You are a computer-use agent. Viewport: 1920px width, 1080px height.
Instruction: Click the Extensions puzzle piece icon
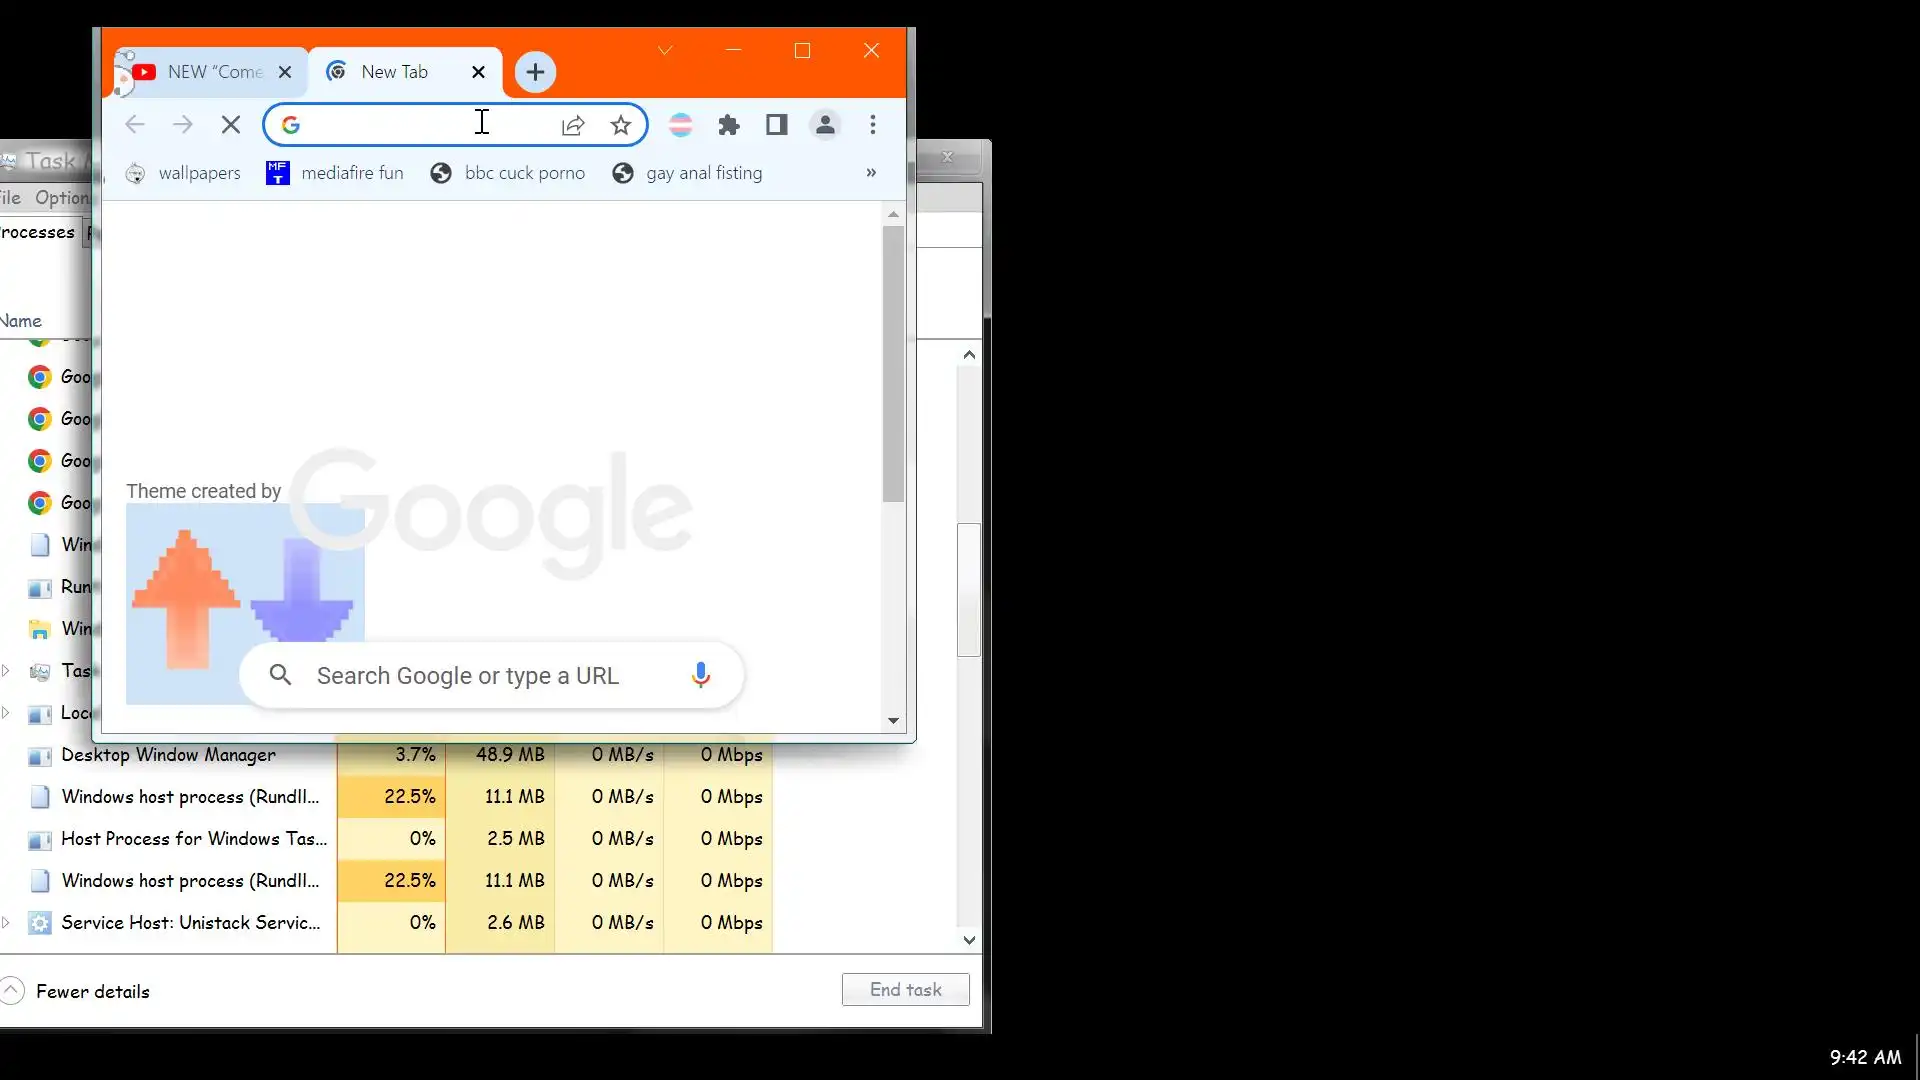(x=729, y=125)
